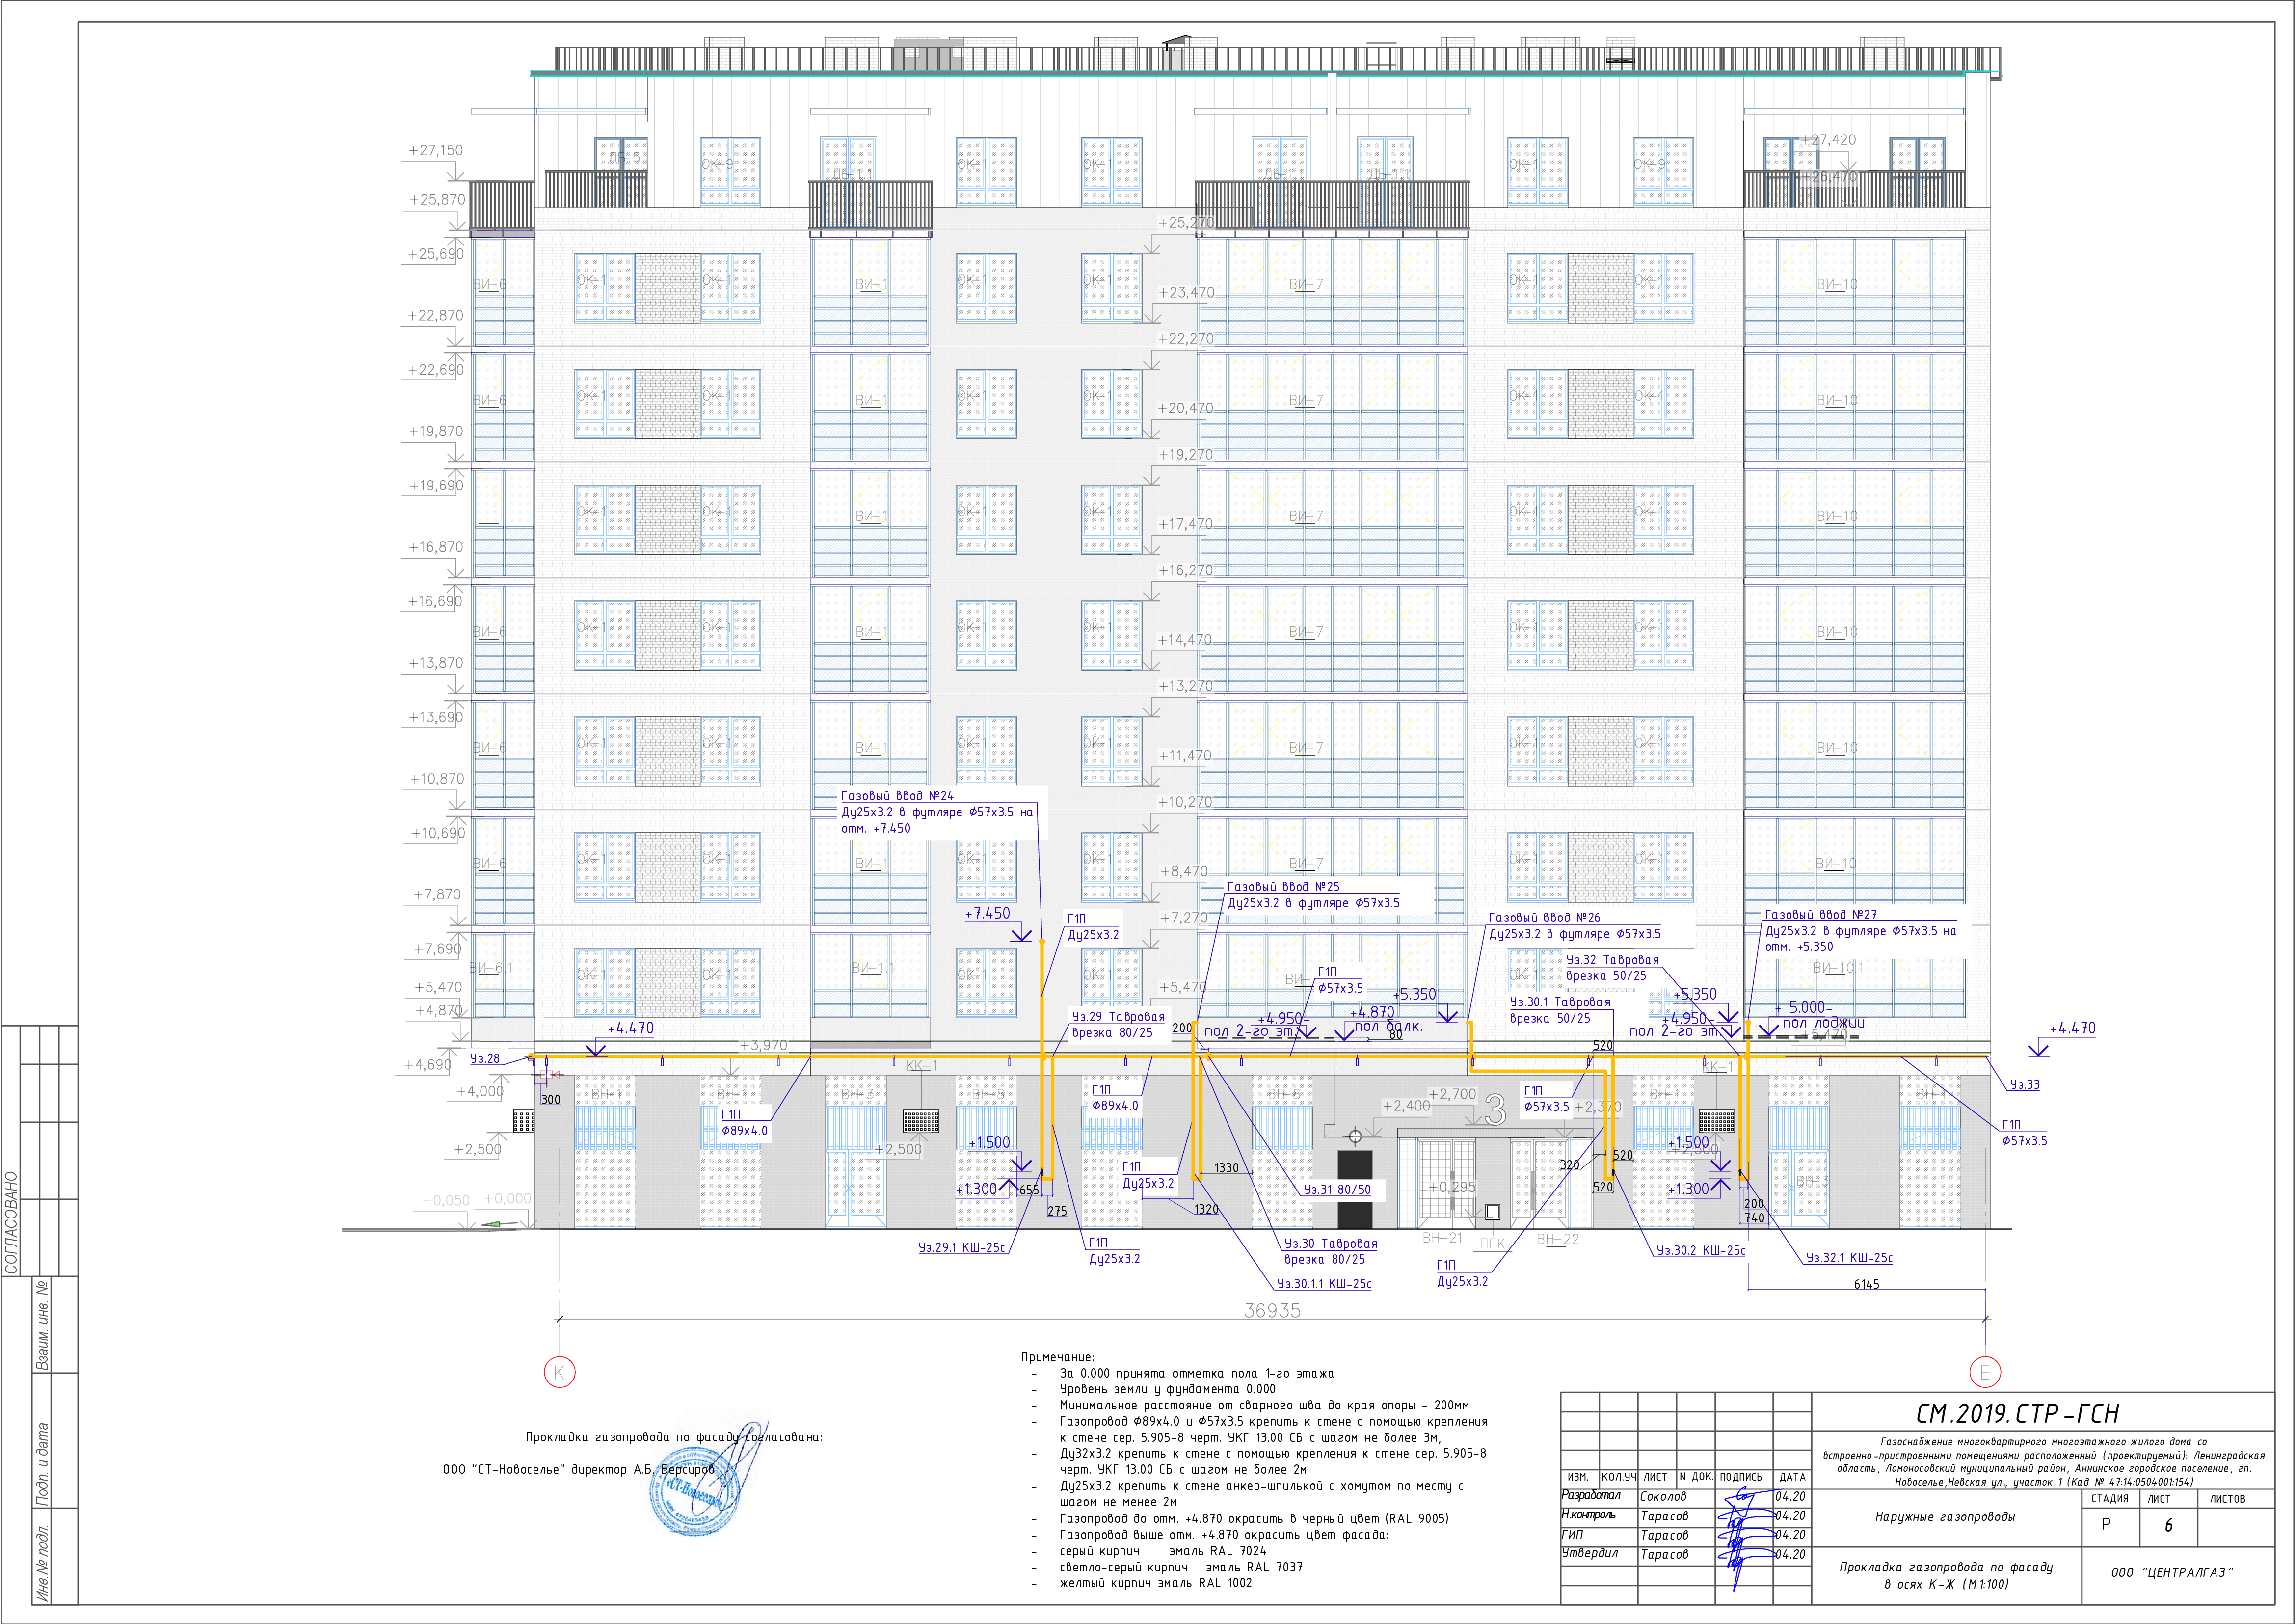Select developer name 'Соколов'
Screen dimensions: 2296x1624
pos(1663,1497)
